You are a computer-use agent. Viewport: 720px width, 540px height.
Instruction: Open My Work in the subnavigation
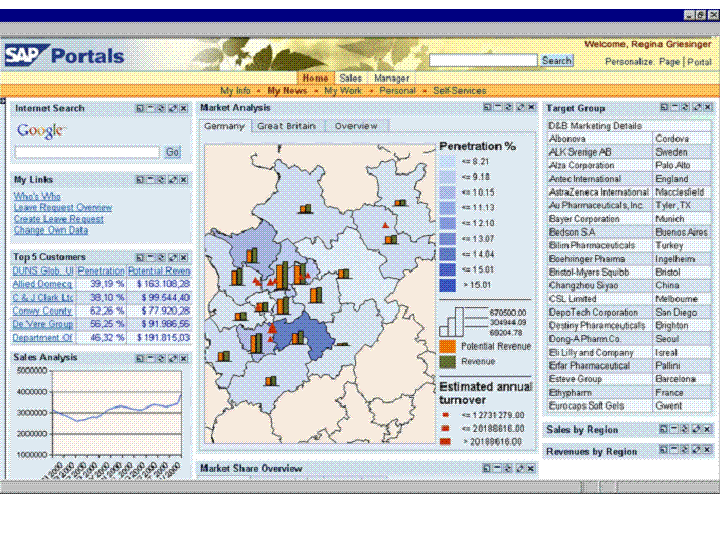pyautogui.click(x=343, y=90)
